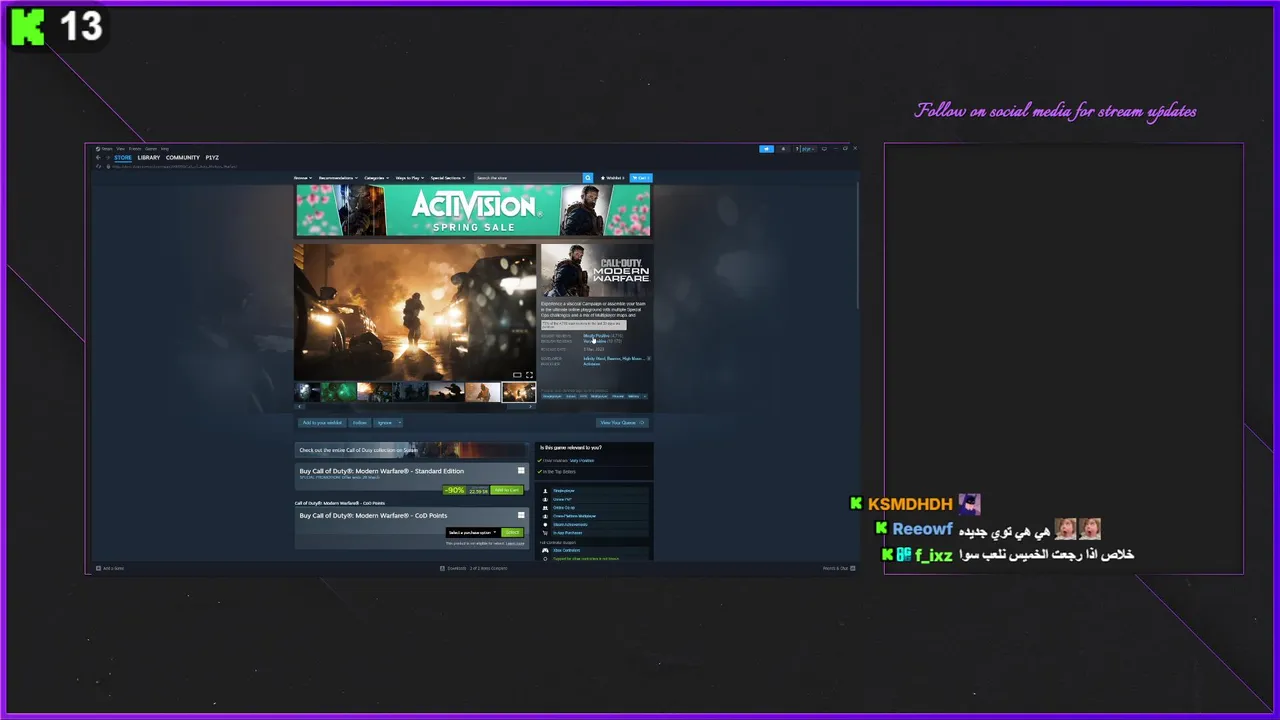Open Call of Duty collection banner
This screenshot has height=720, width=1280.
click(411, 450)
